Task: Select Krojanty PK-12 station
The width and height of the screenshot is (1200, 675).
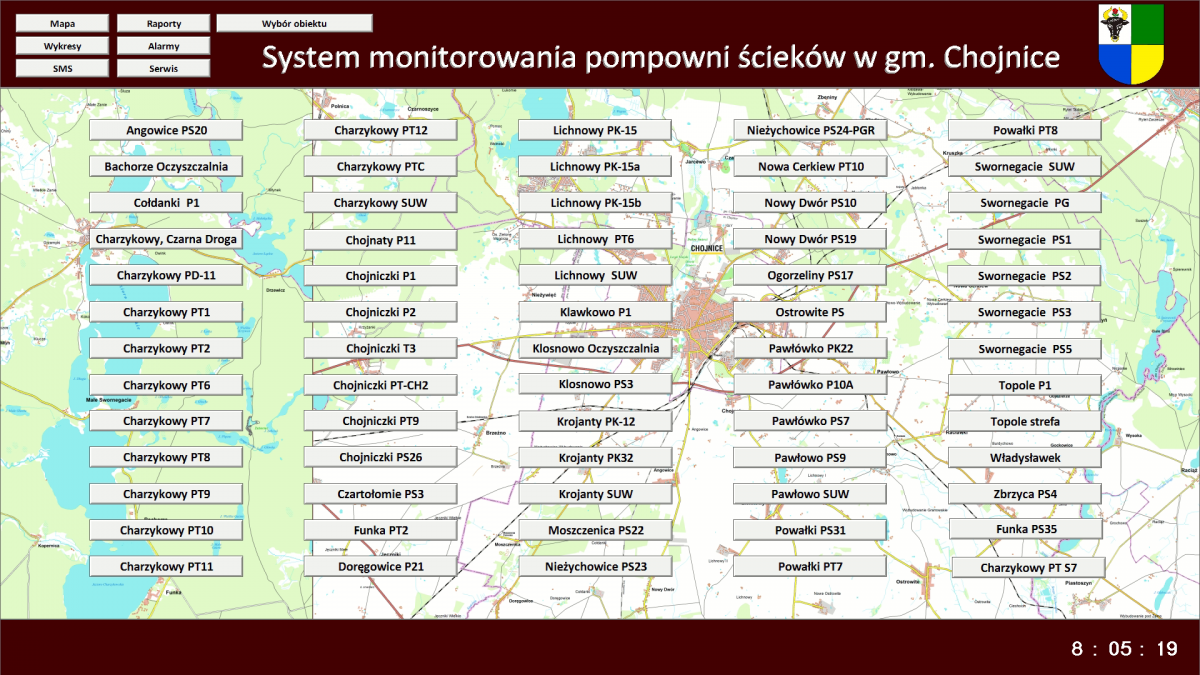Action: [596, 422]
